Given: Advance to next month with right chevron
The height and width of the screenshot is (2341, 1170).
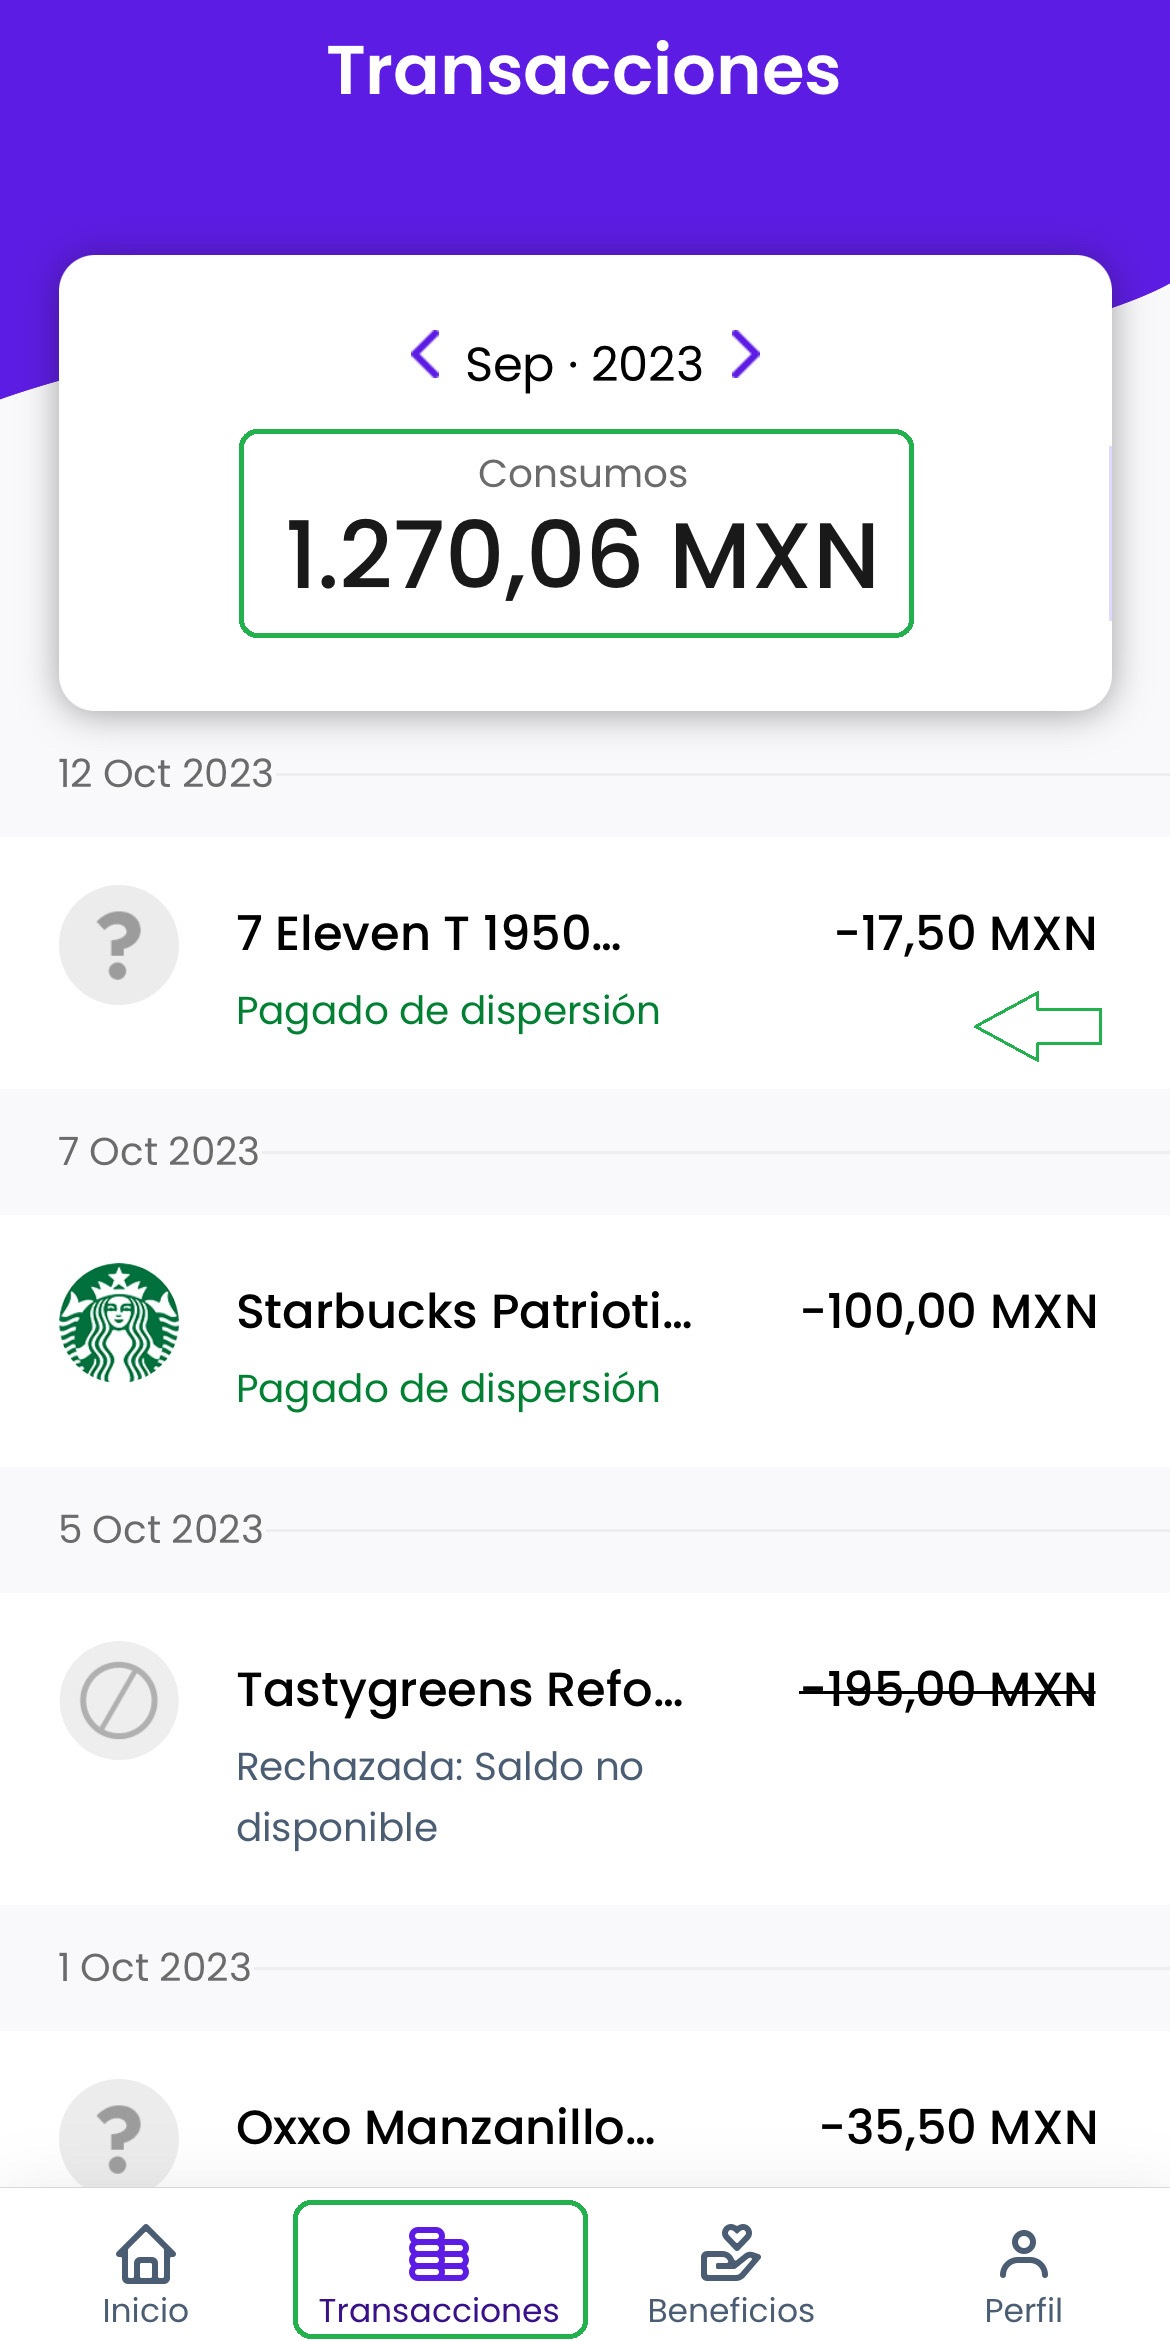Looking at the screenshot, I should (745, 355).
